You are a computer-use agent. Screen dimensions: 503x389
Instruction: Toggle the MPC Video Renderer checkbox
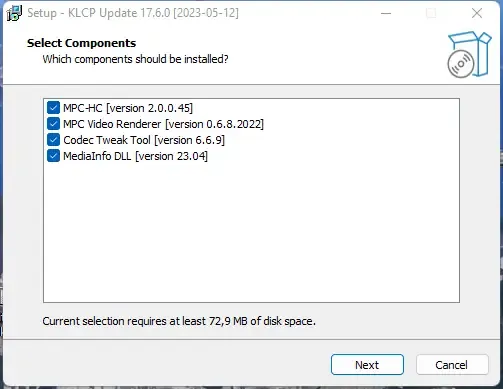pos(53,124)
